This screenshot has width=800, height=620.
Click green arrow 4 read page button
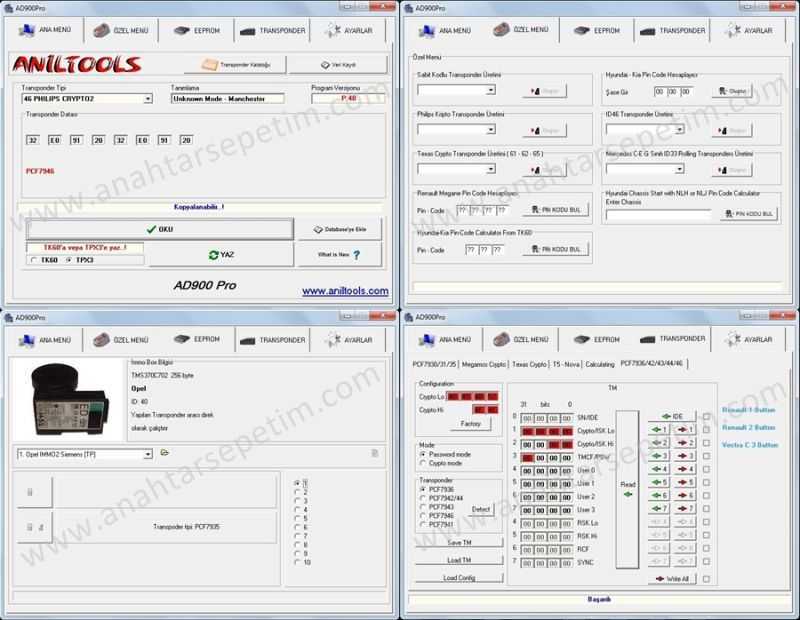tap(659, 469)
